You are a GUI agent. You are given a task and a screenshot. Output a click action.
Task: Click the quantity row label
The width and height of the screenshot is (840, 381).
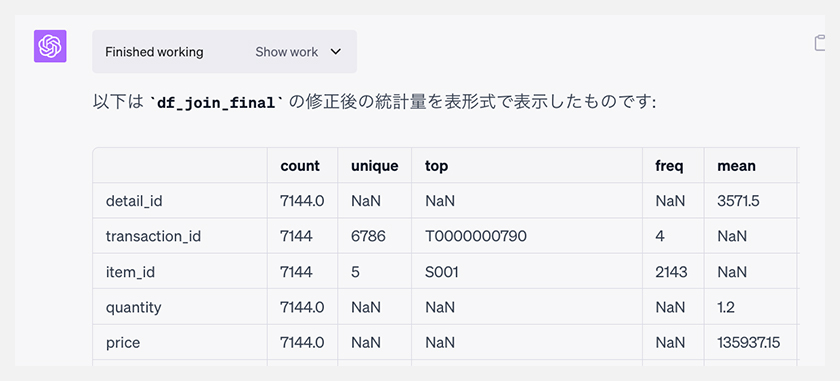pyautogui.click(x=133, y=307)
